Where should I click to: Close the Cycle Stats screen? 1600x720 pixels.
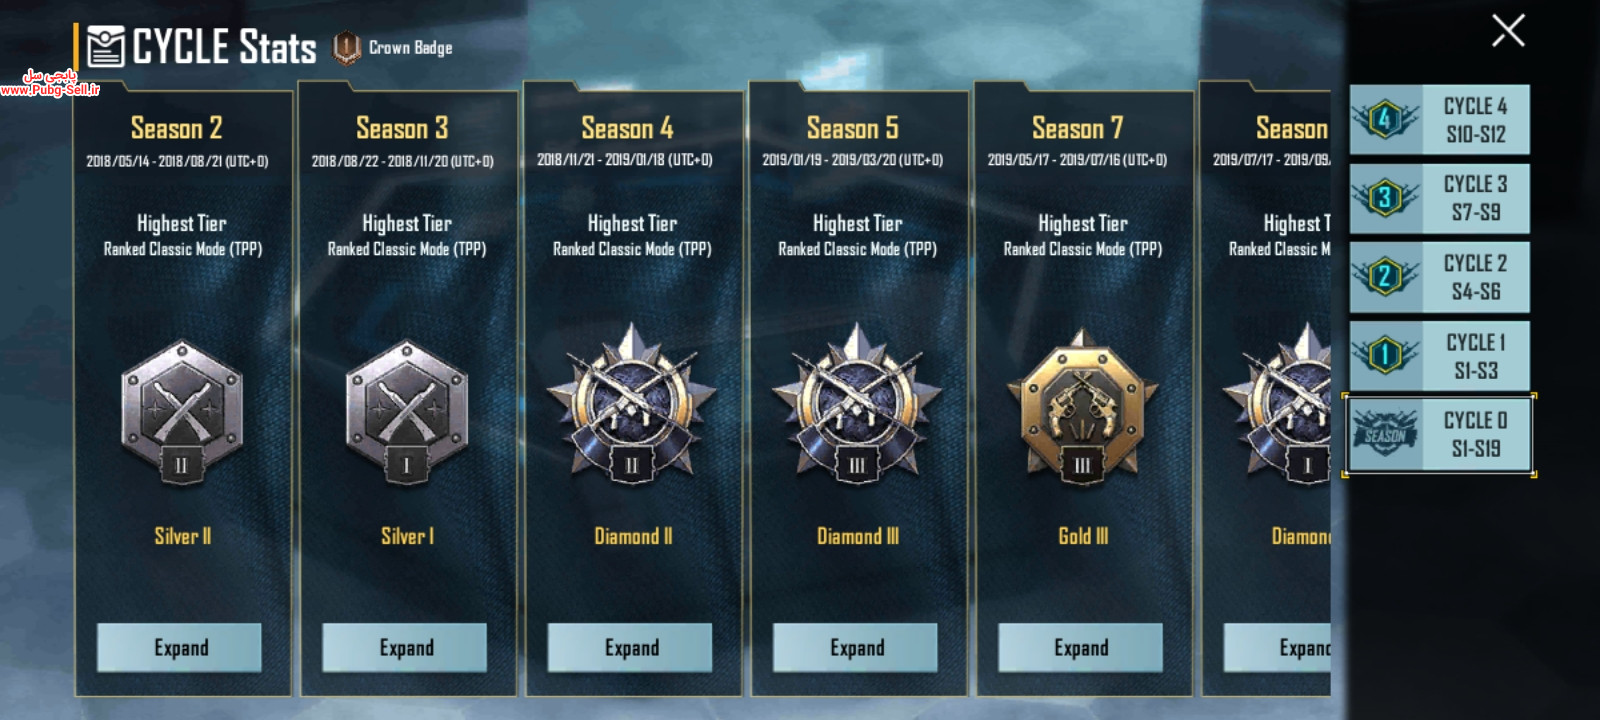[1508, 31]
